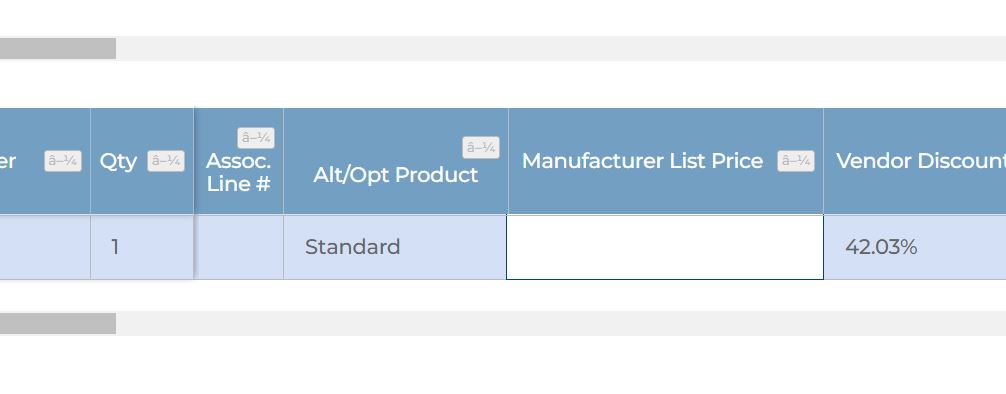Click the bottom scrollbar track right of thumb
Image resolution: width=1006 pixels, height=394 pixels.
[x=561, y=323]
